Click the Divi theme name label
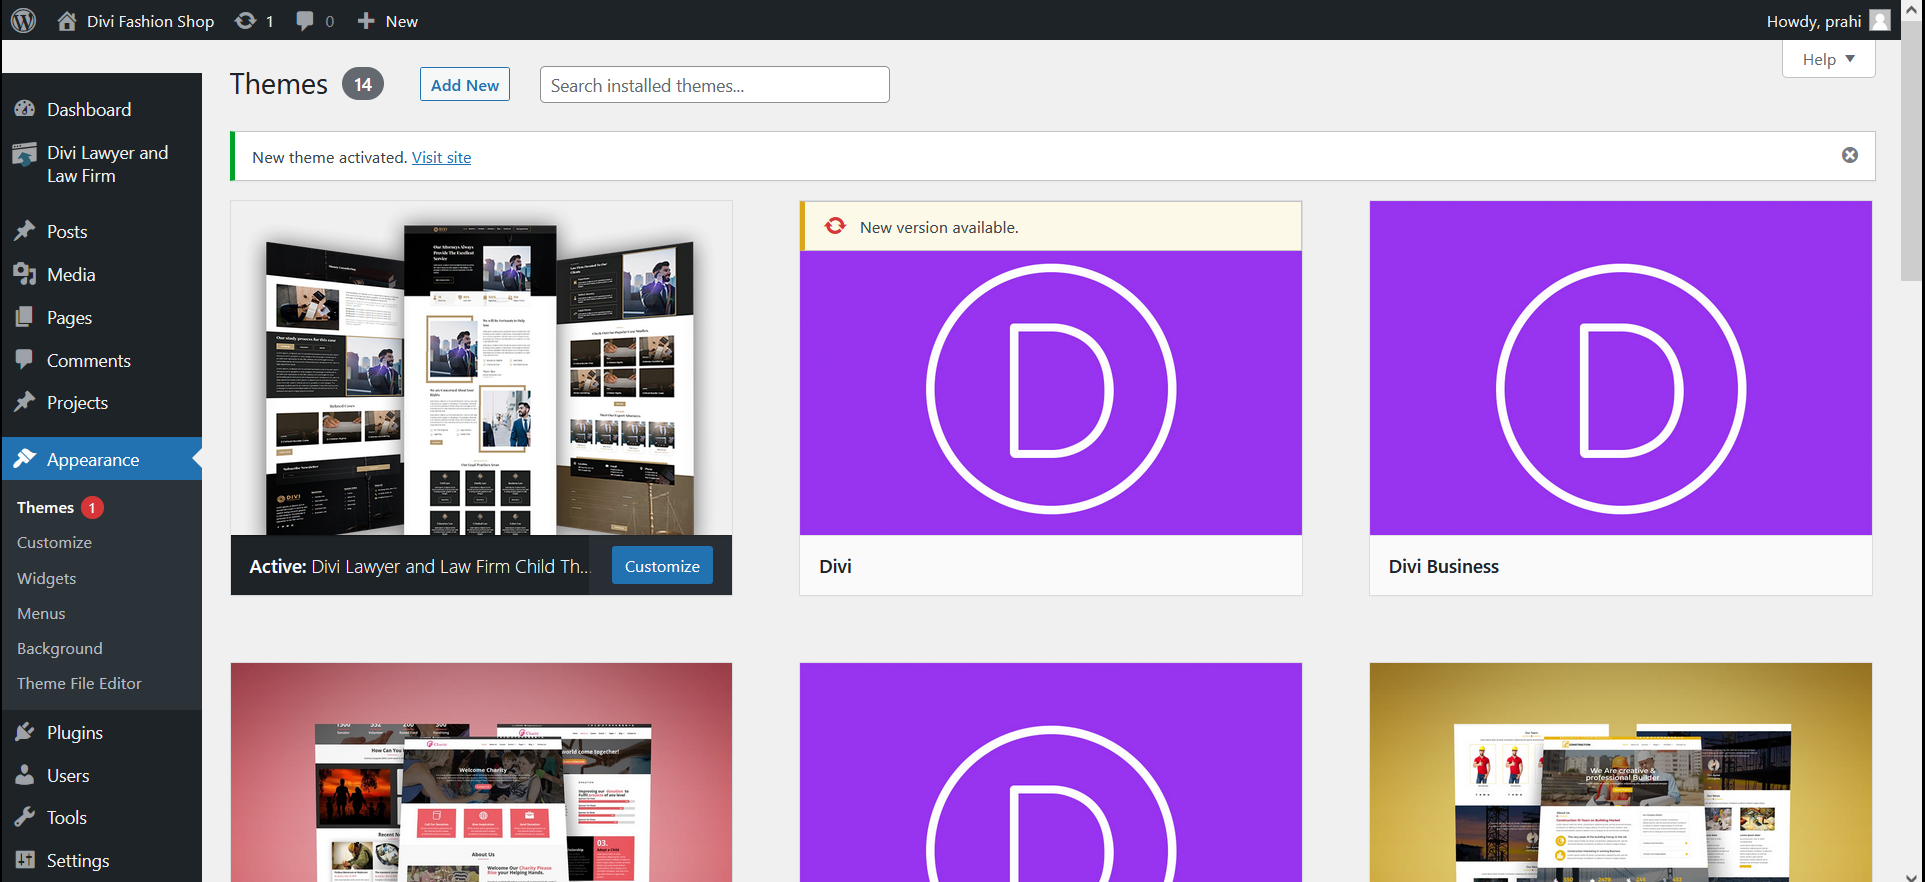Image resolution: width=1925 pixels, height=882 pixels. tap(835, 566)
